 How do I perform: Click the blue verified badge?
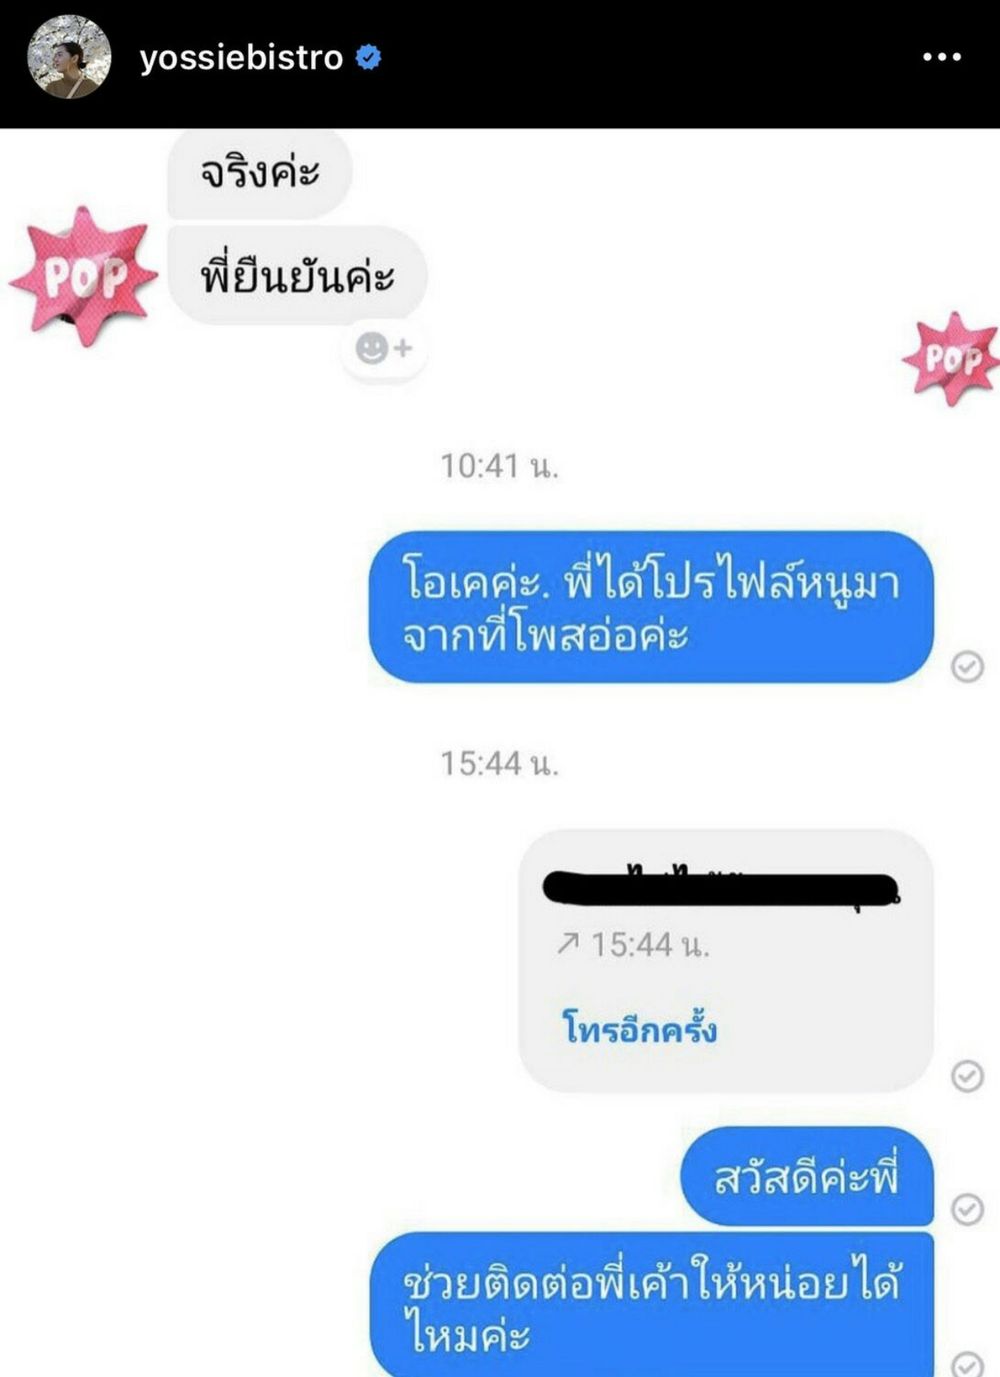(x=369, y=58)
